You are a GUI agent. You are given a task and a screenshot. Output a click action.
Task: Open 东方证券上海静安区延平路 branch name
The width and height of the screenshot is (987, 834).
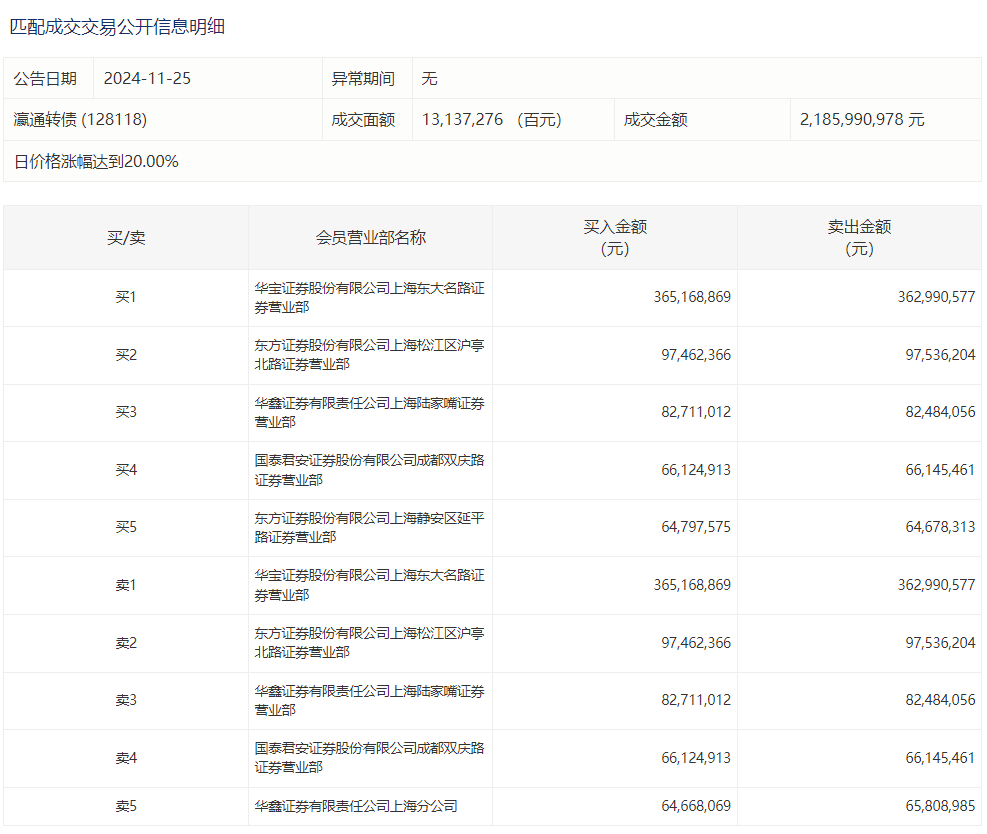pos(369,528)
